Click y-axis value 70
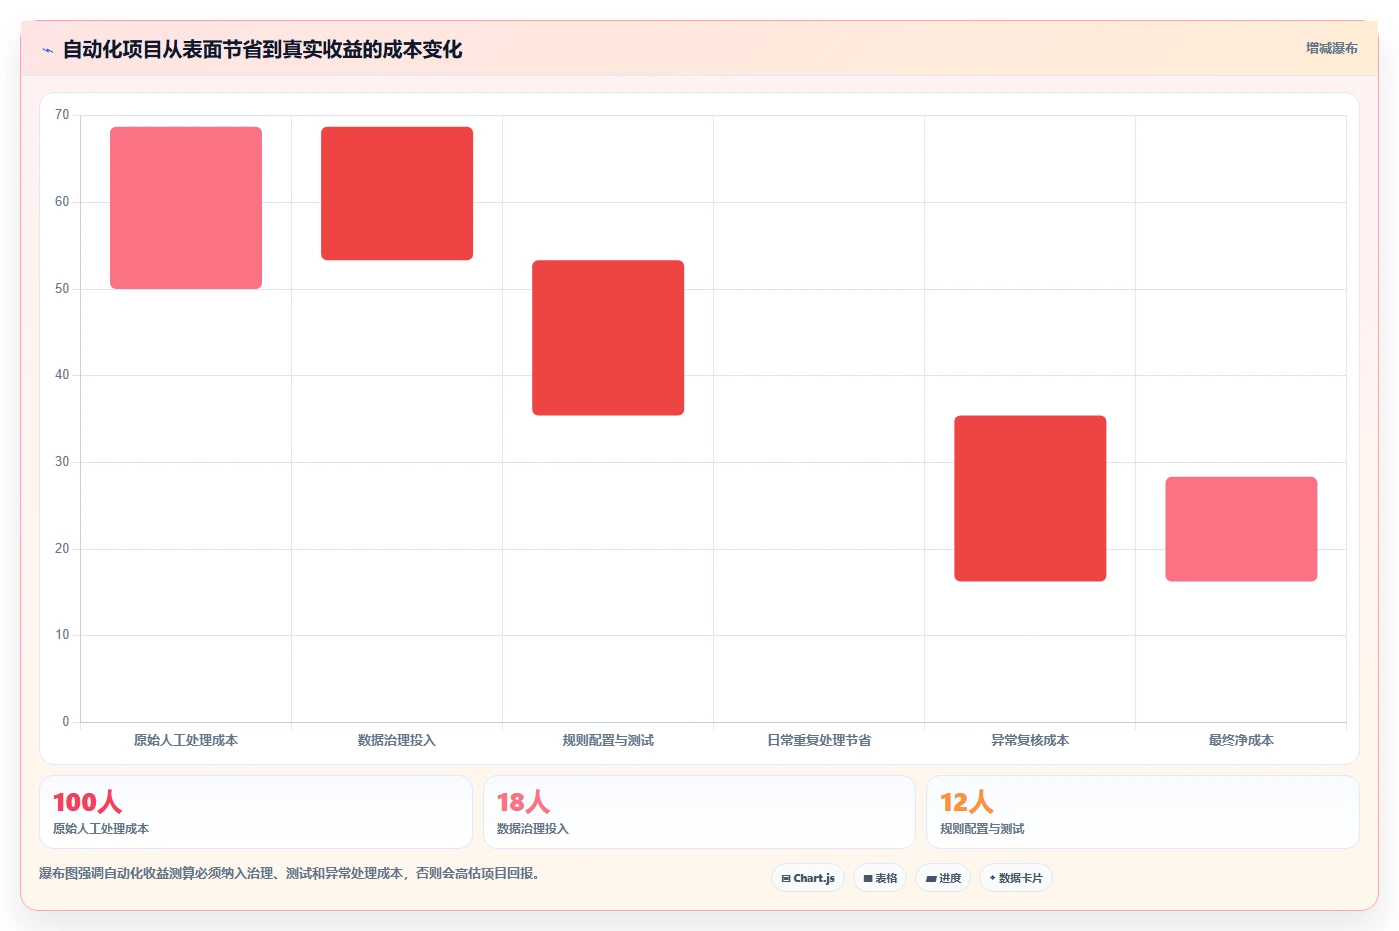Viewport: 1399px width, 931px height. pyautogui.click(x=62, y=115)
